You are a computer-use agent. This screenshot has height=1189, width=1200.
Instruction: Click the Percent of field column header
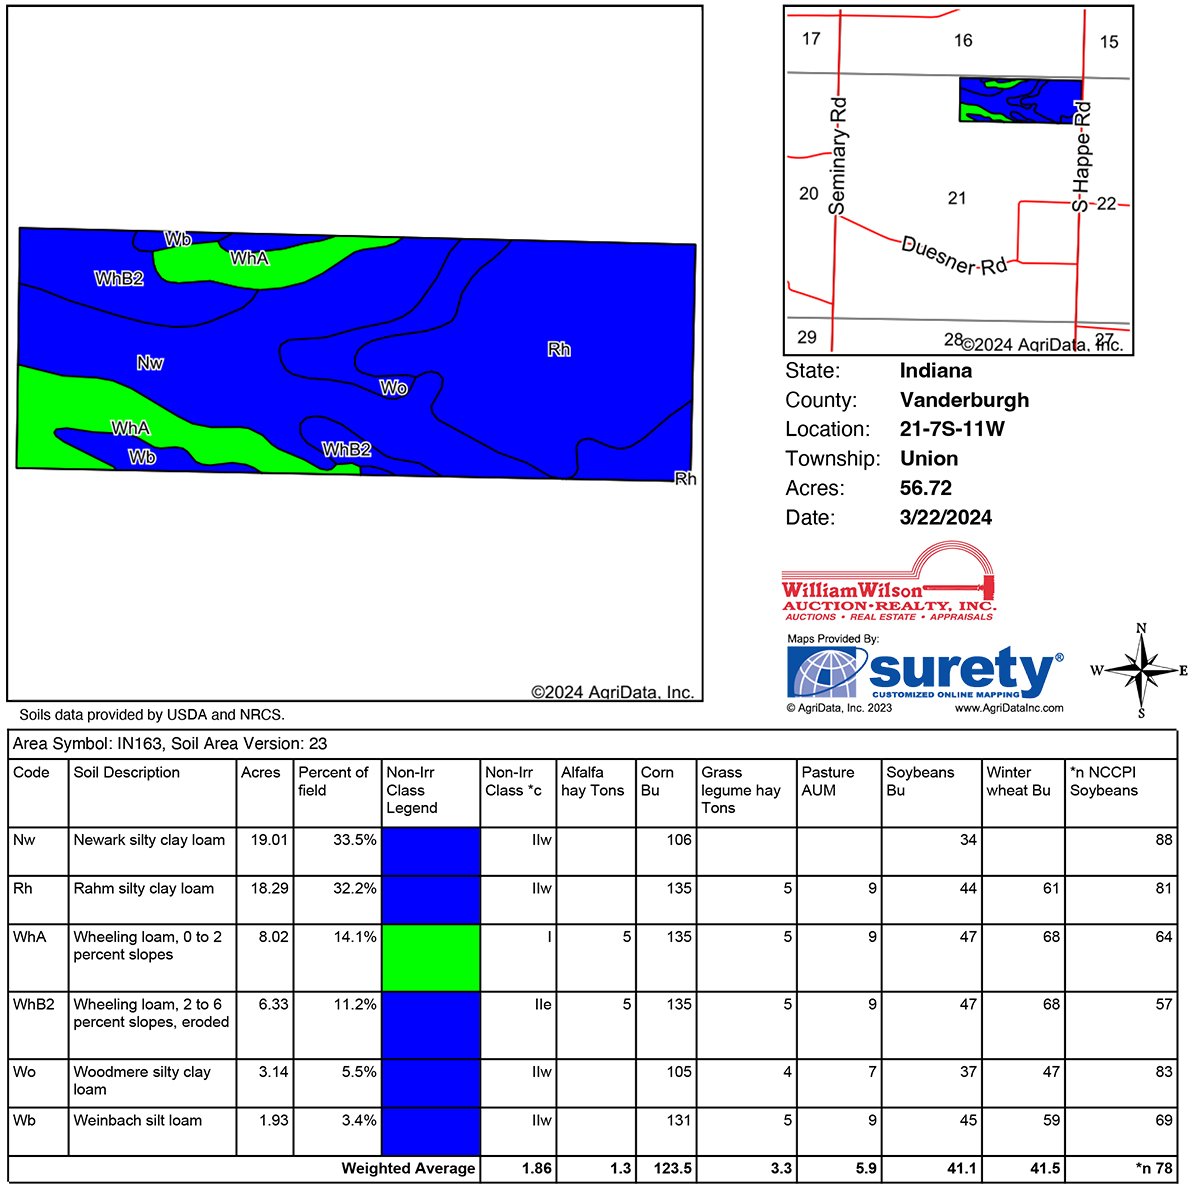point(333,781)
